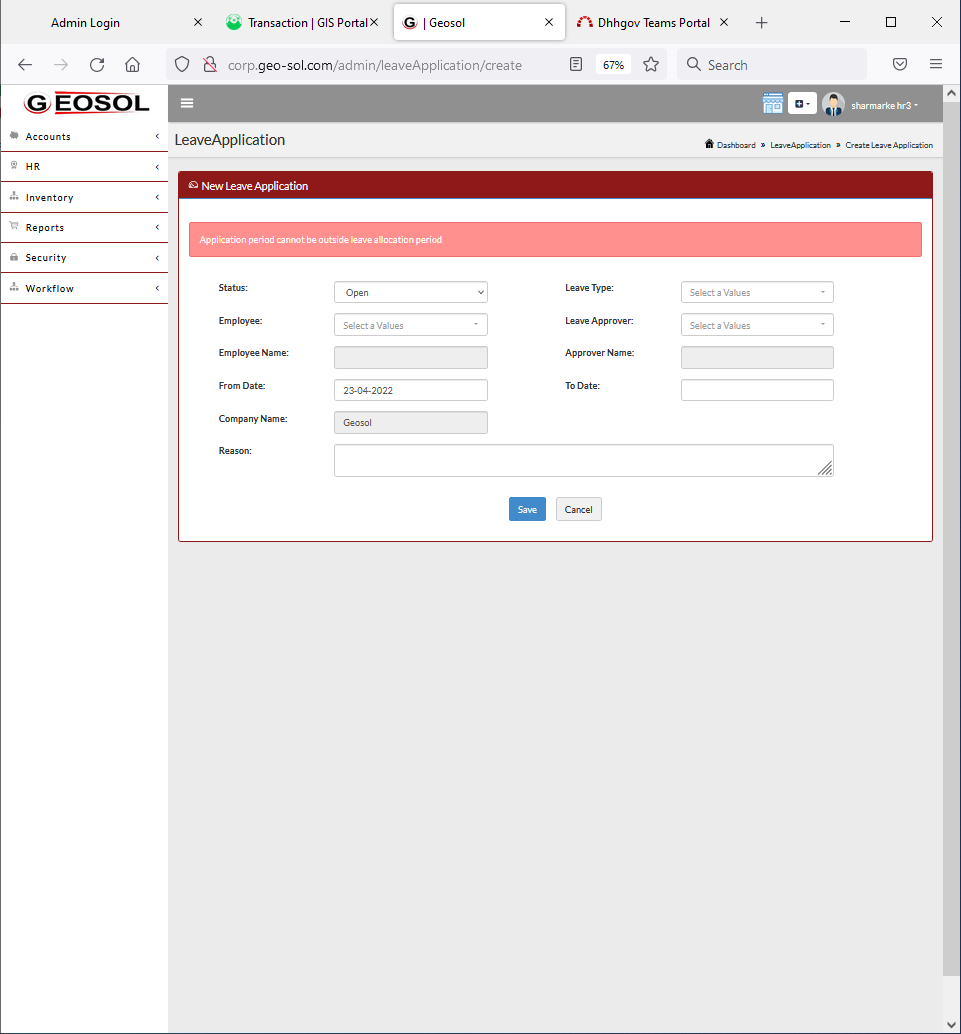The image size is (961, 1034).
Task: Open the store/POS icon in header
Action: coord(772,104)
